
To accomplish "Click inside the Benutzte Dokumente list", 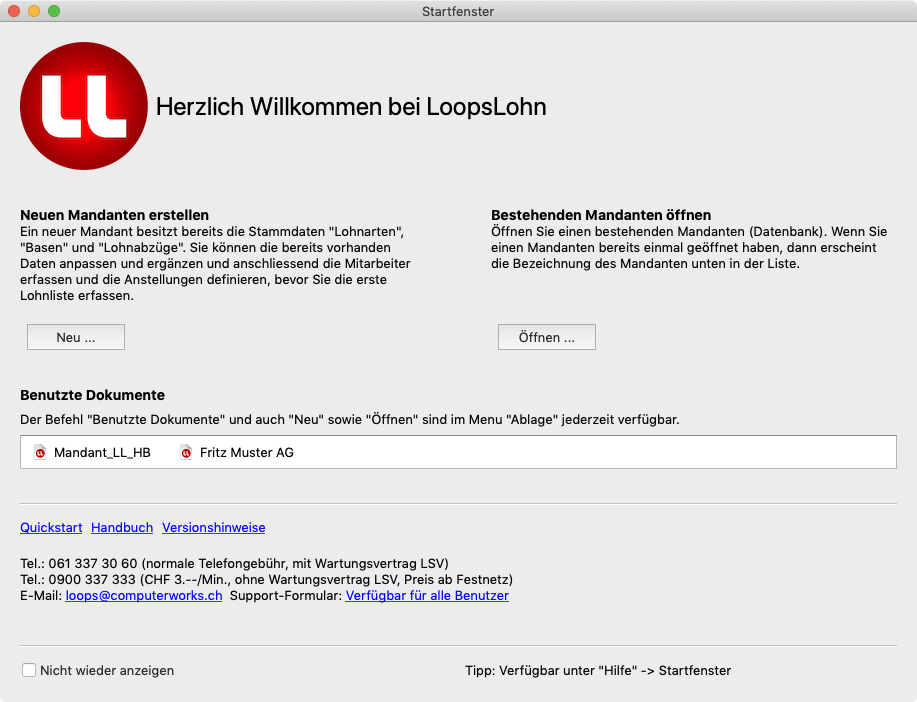I will (x=600, y=452).
